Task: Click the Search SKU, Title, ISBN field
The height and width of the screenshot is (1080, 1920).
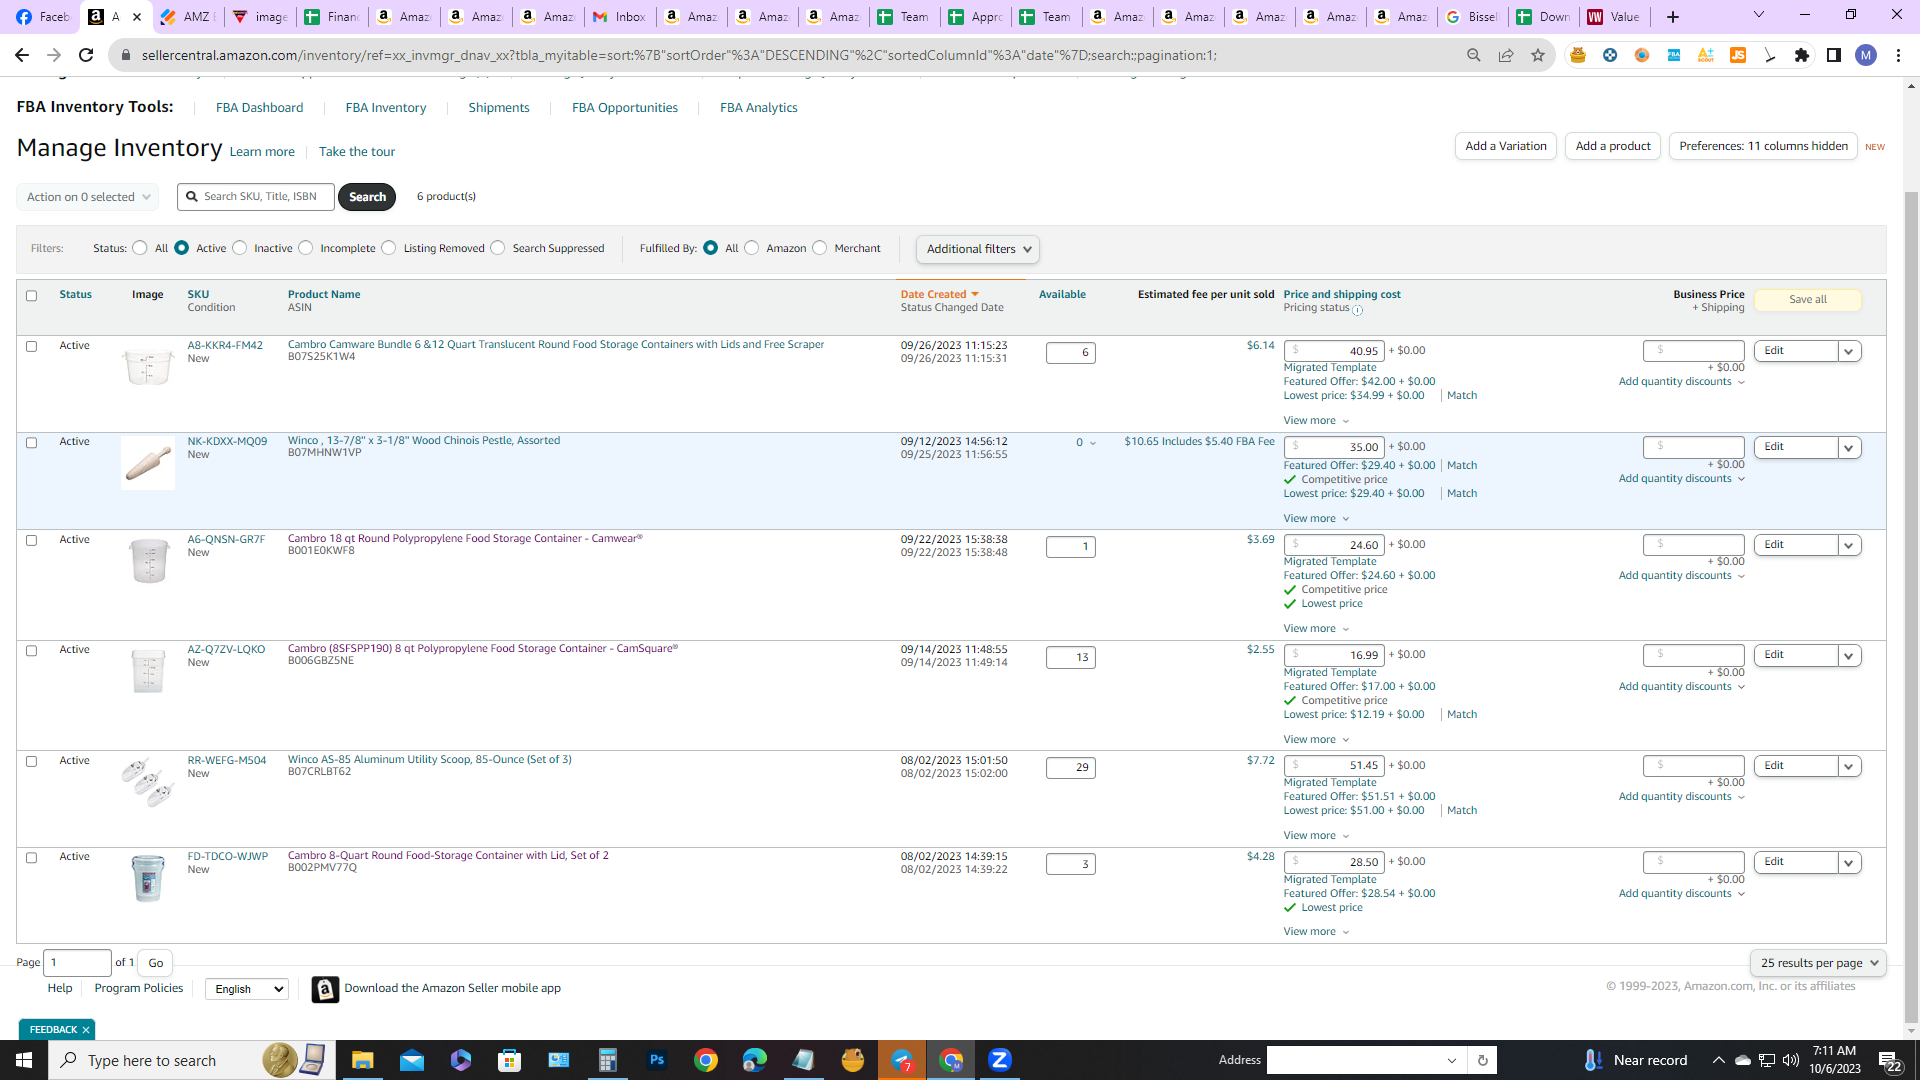Action: (256, 197)
